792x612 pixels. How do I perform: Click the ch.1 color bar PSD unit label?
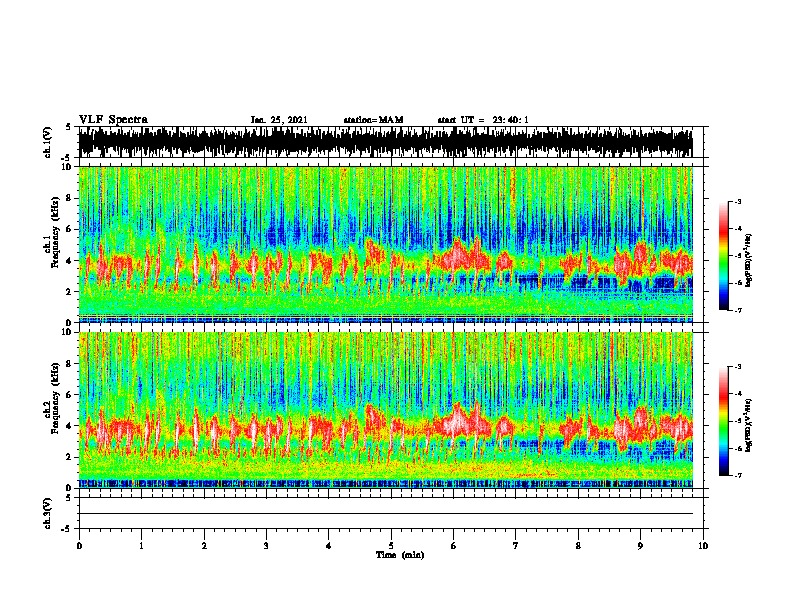click(x=749, y=261)
